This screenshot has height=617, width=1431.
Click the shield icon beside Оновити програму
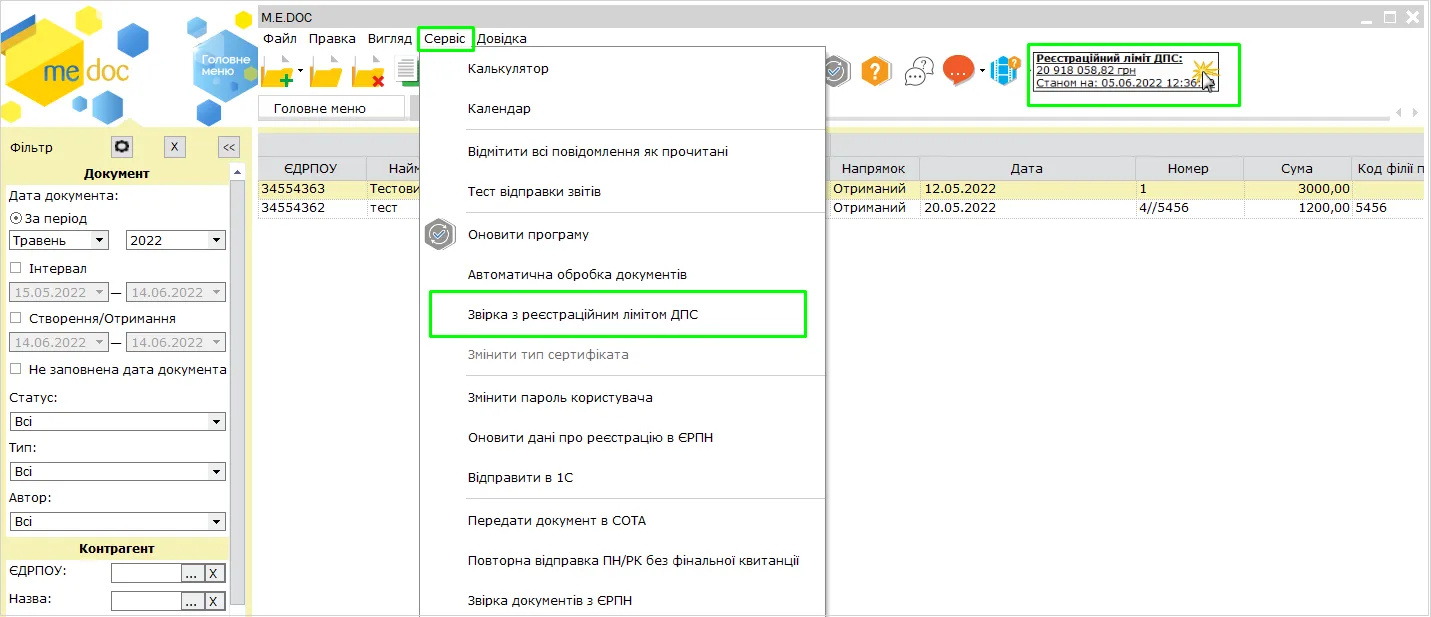tap(440, 234)
